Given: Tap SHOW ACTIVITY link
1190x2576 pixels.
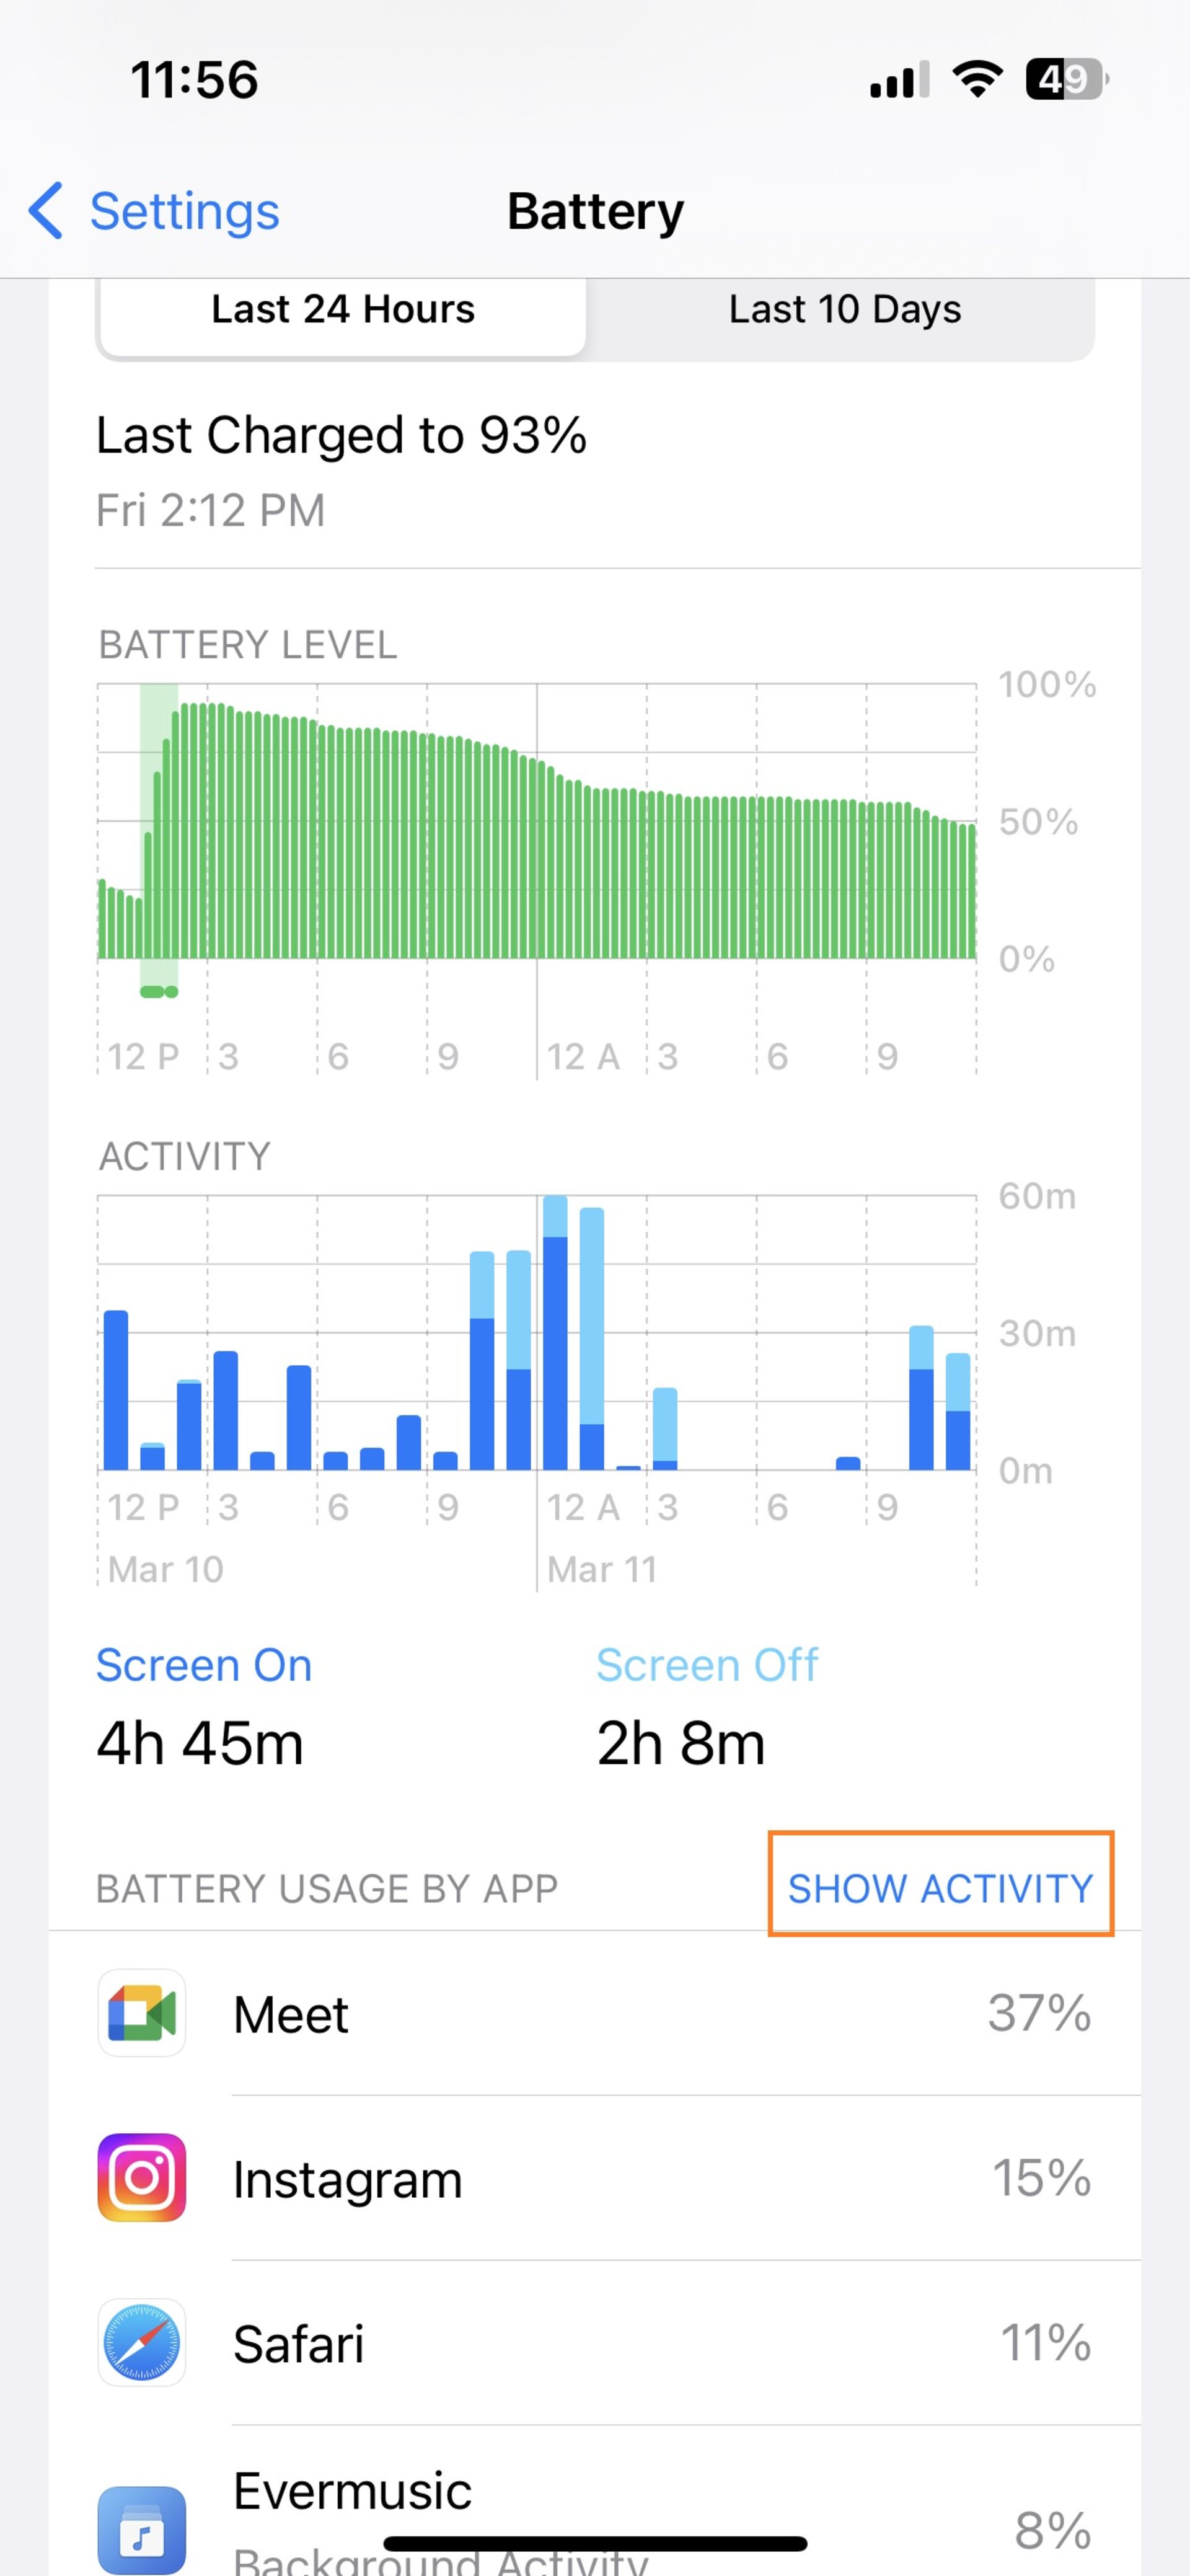Looking at the screenshot, I should tap(940, 1888).
